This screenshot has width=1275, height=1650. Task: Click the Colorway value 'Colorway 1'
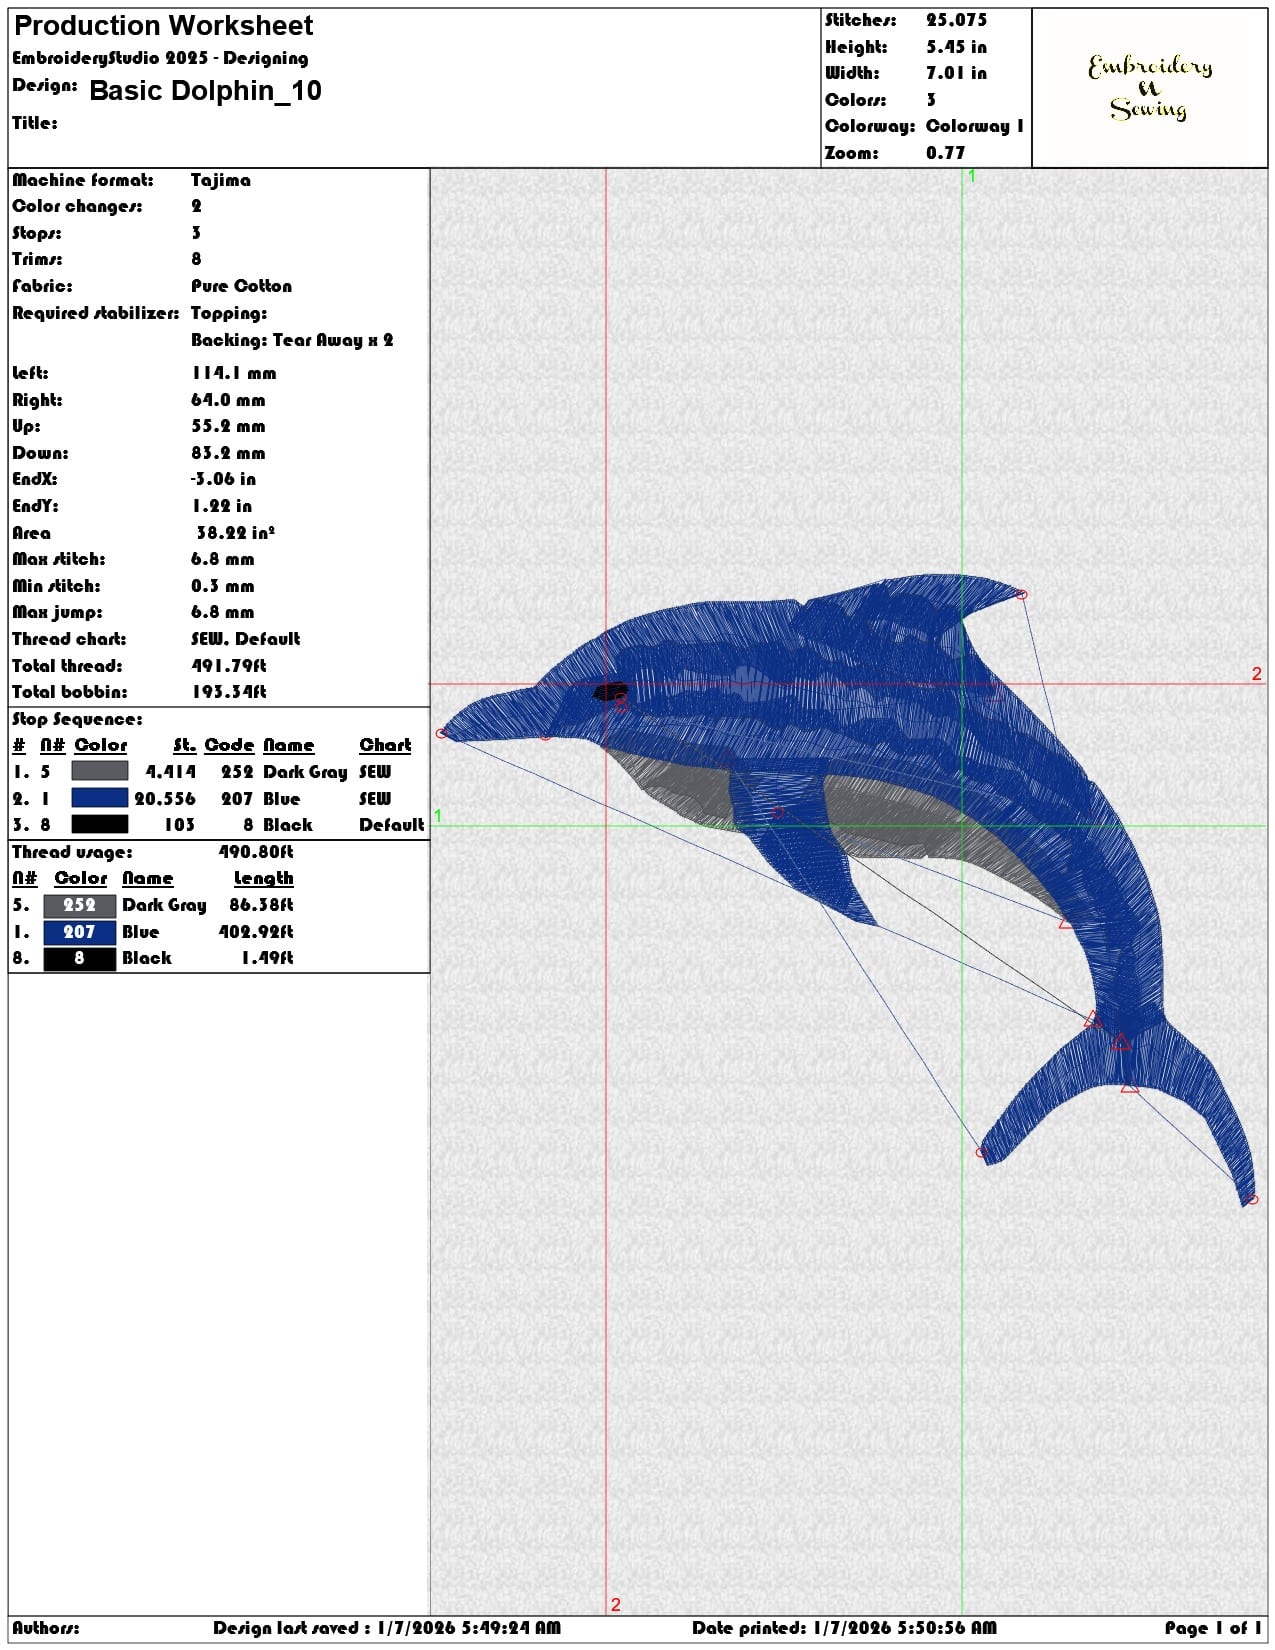pyautogui.click(x=975, y=126)
